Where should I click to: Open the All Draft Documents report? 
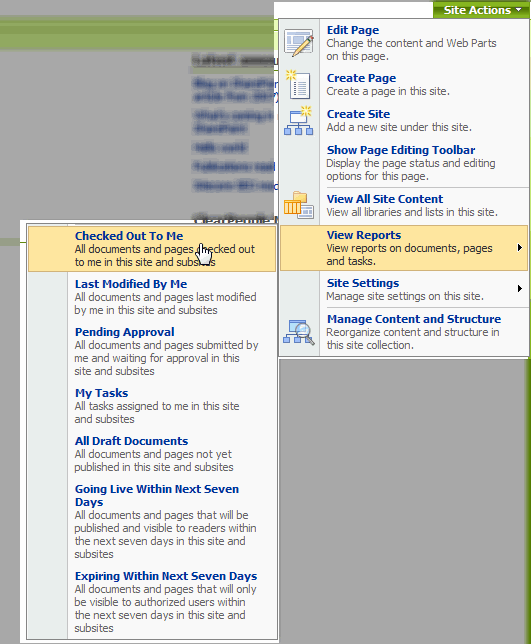coord(152,454)
